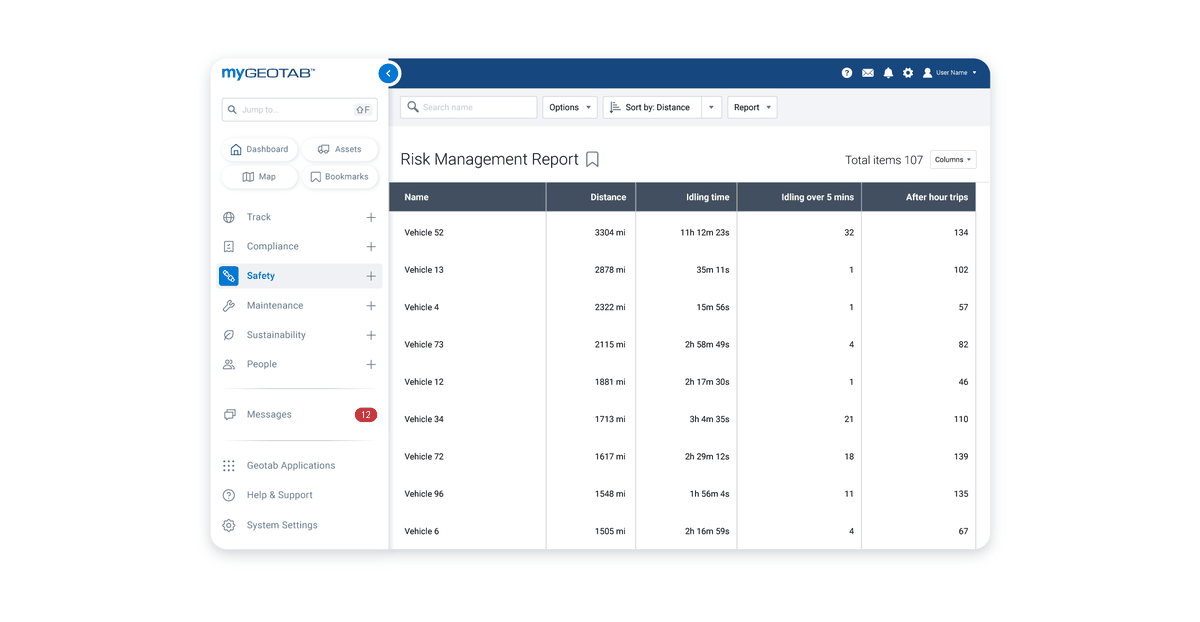Click the 11h 12m 23s idling cell
Viewport: 1200px width, 622px height.
point(705,233)
